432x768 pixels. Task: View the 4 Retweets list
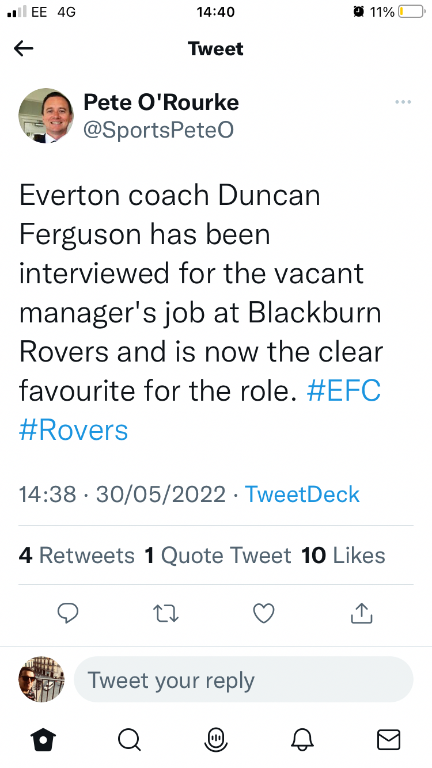tap(76, 555)
